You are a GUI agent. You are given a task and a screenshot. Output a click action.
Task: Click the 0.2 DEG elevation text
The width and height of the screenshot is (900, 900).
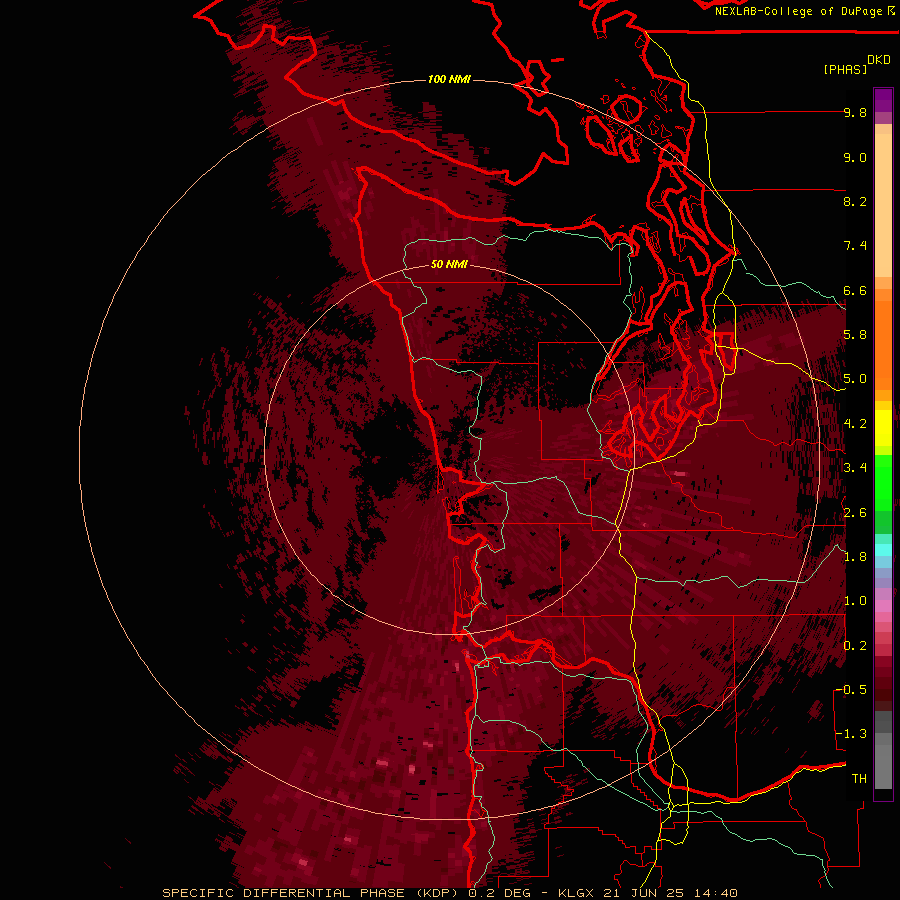pyautogui.click(x=499, y=893)
